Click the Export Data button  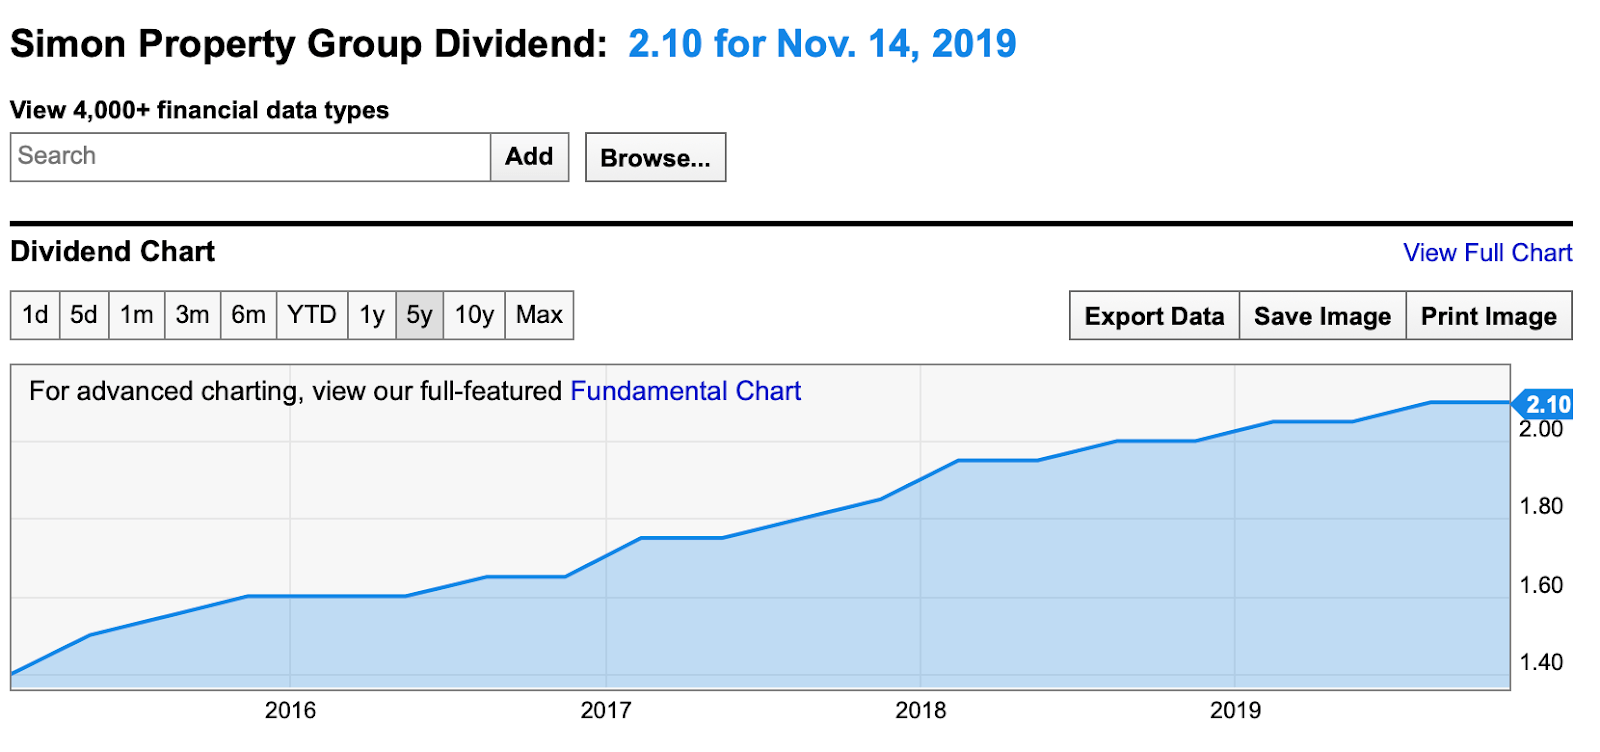tap(1154, 316)
